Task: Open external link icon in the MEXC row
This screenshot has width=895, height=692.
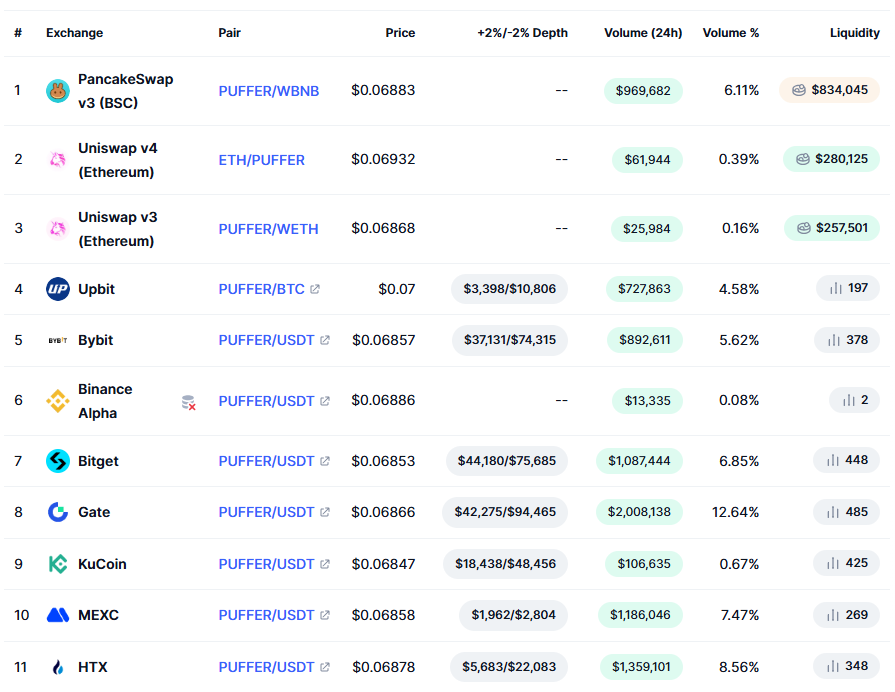Action: (x=325, y=615)
